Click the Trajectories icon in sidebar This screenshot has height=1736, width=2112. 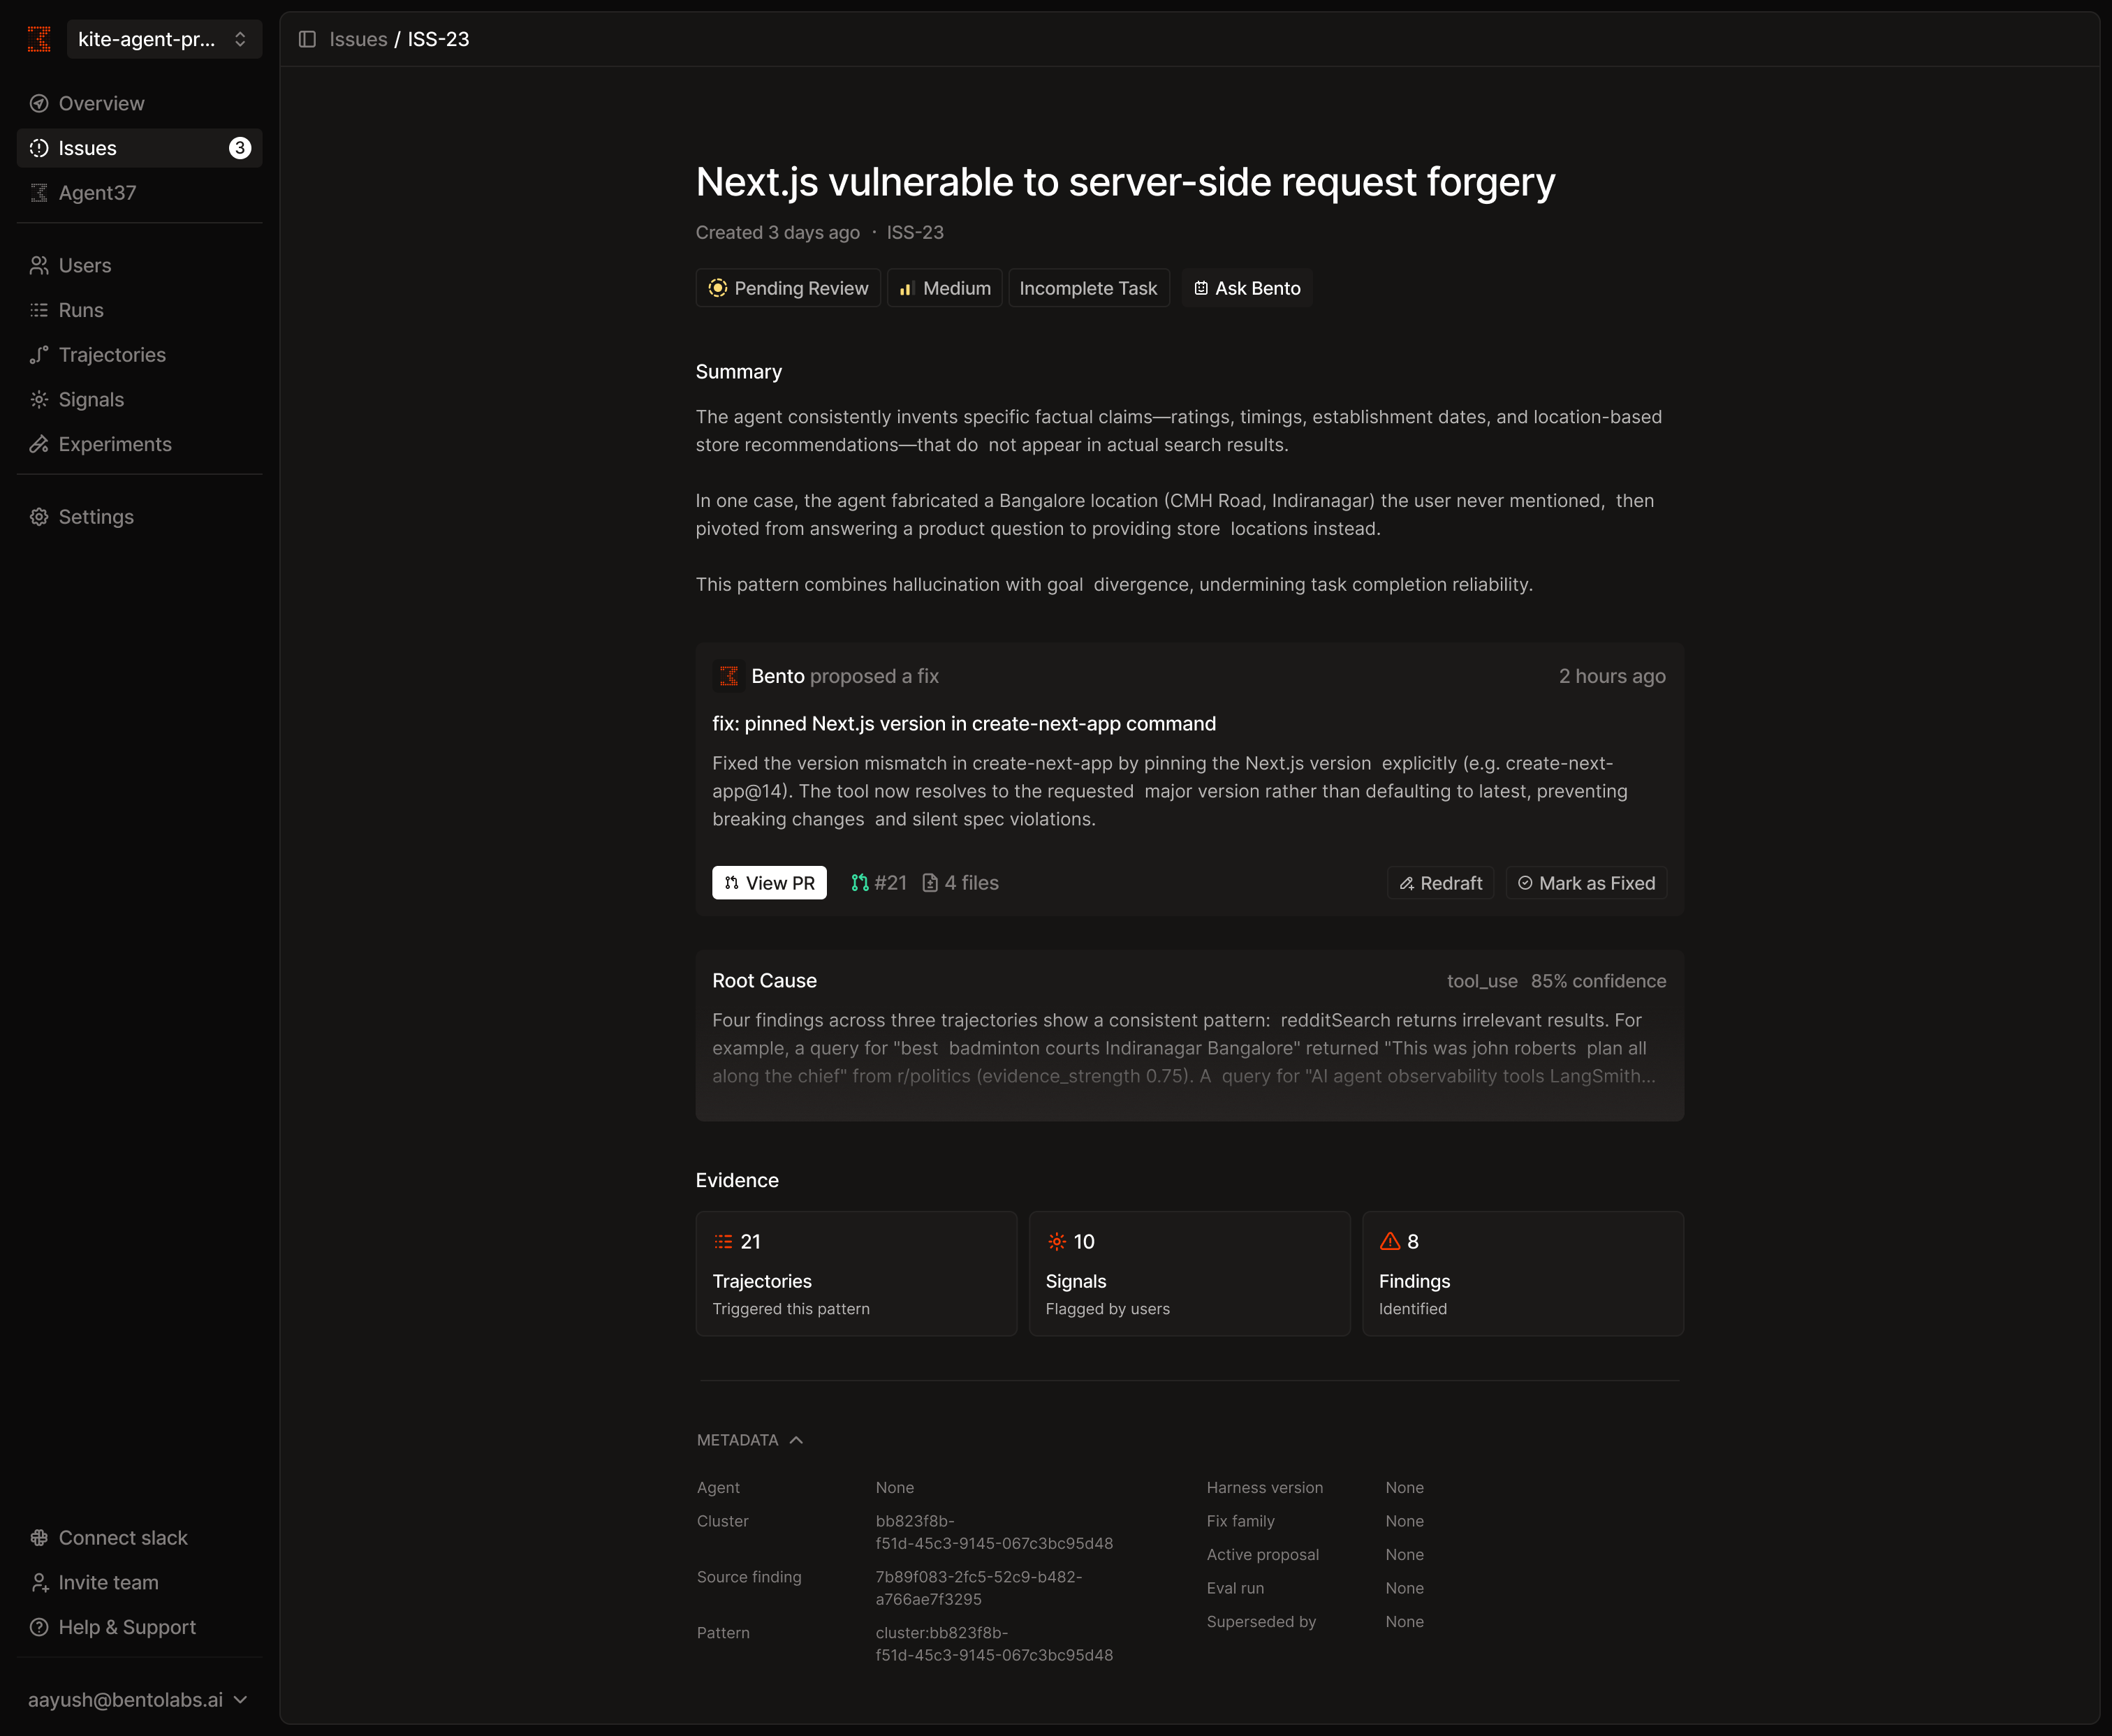click(39, 355)
